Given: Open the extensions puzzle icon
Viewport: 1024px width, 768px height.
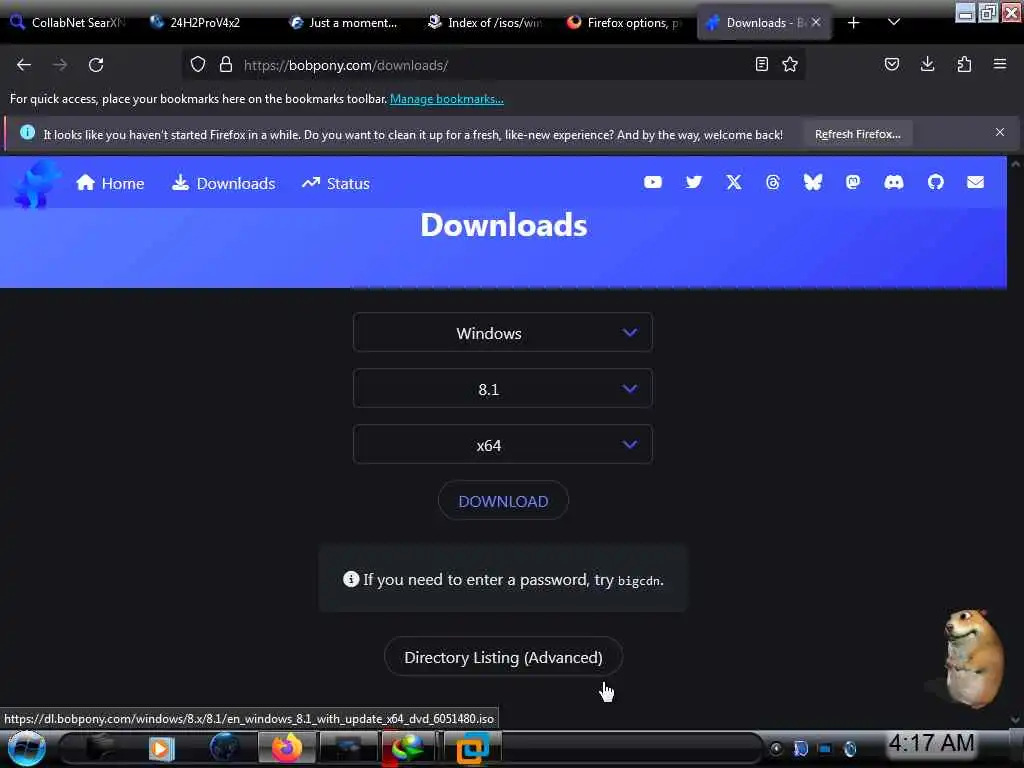Looking at the screenshot, I should 964,64.
